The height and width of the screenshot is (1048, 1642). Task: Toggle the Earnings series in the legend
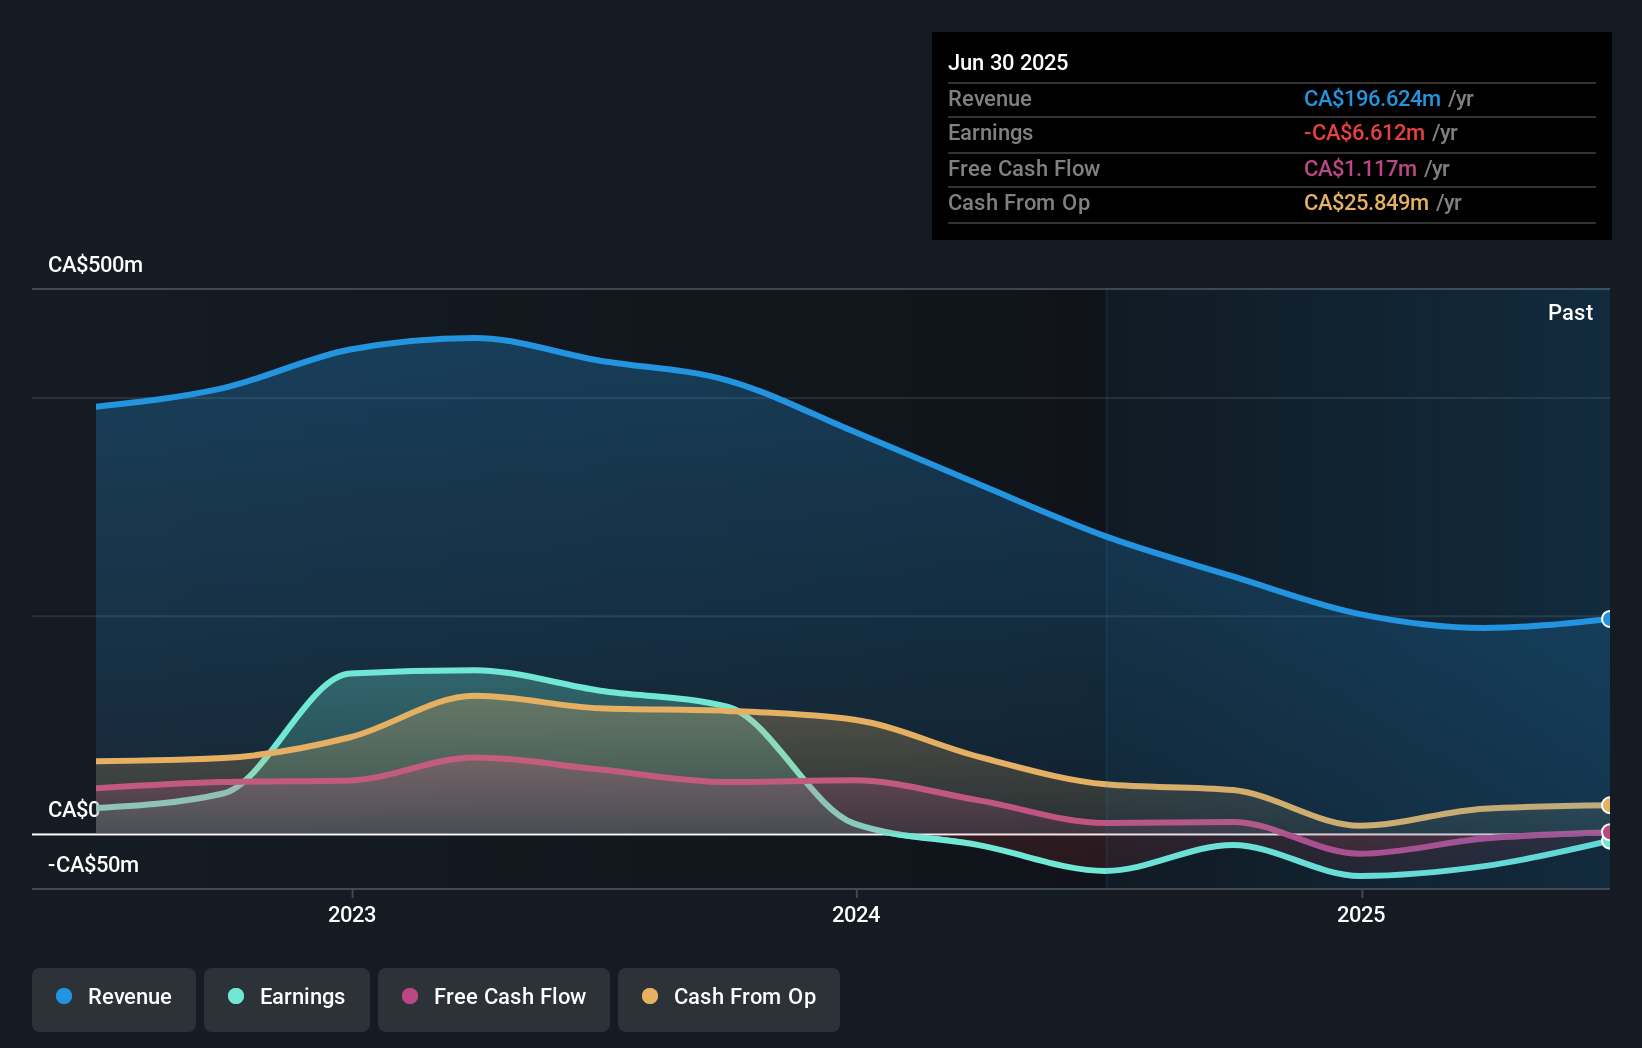[287, 999]
